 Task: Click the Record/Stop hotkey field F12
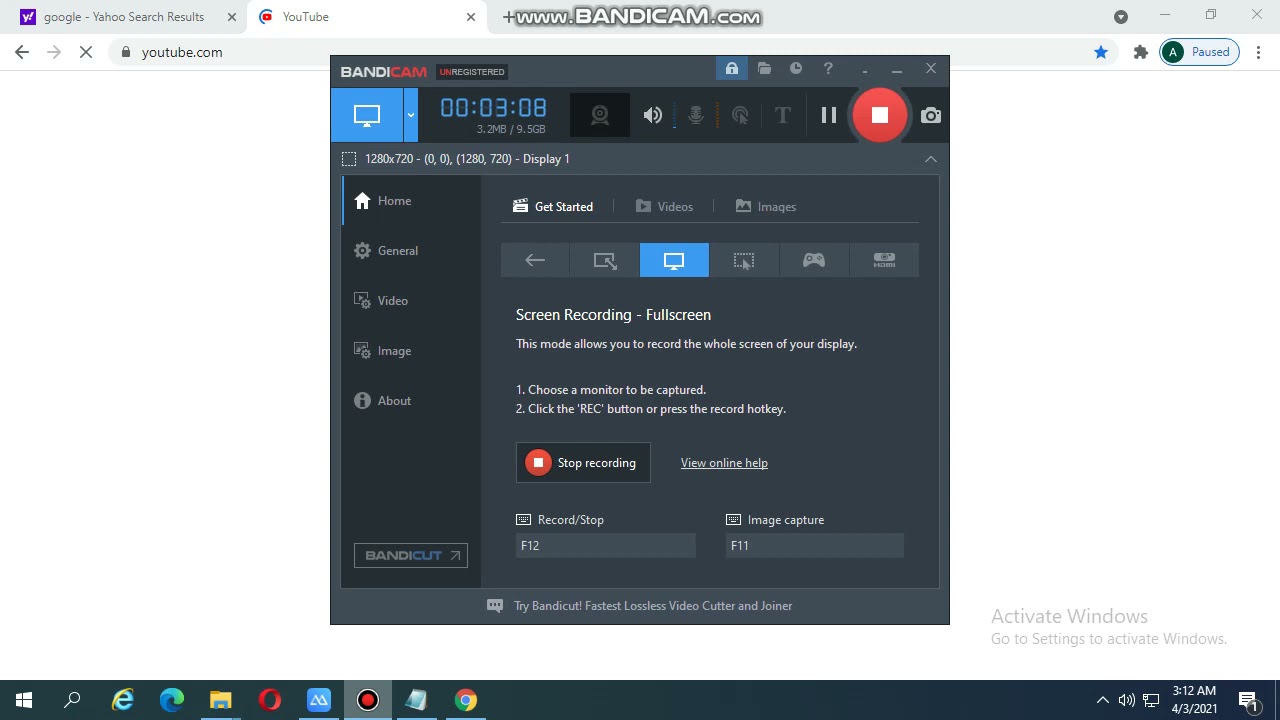click(606, 545)
